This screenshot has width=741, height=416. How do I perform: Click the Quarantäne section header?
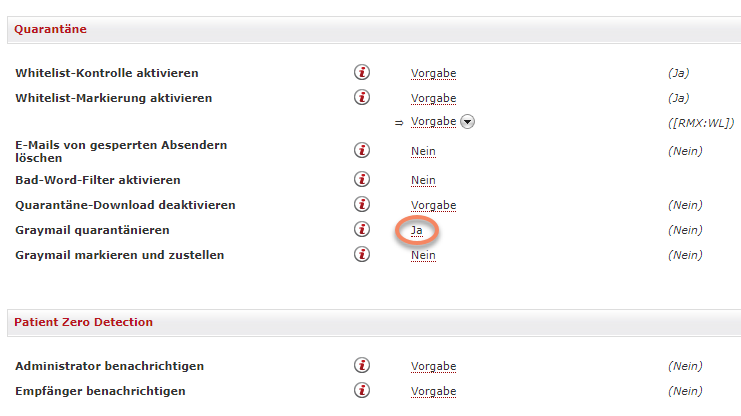(51, 29)
